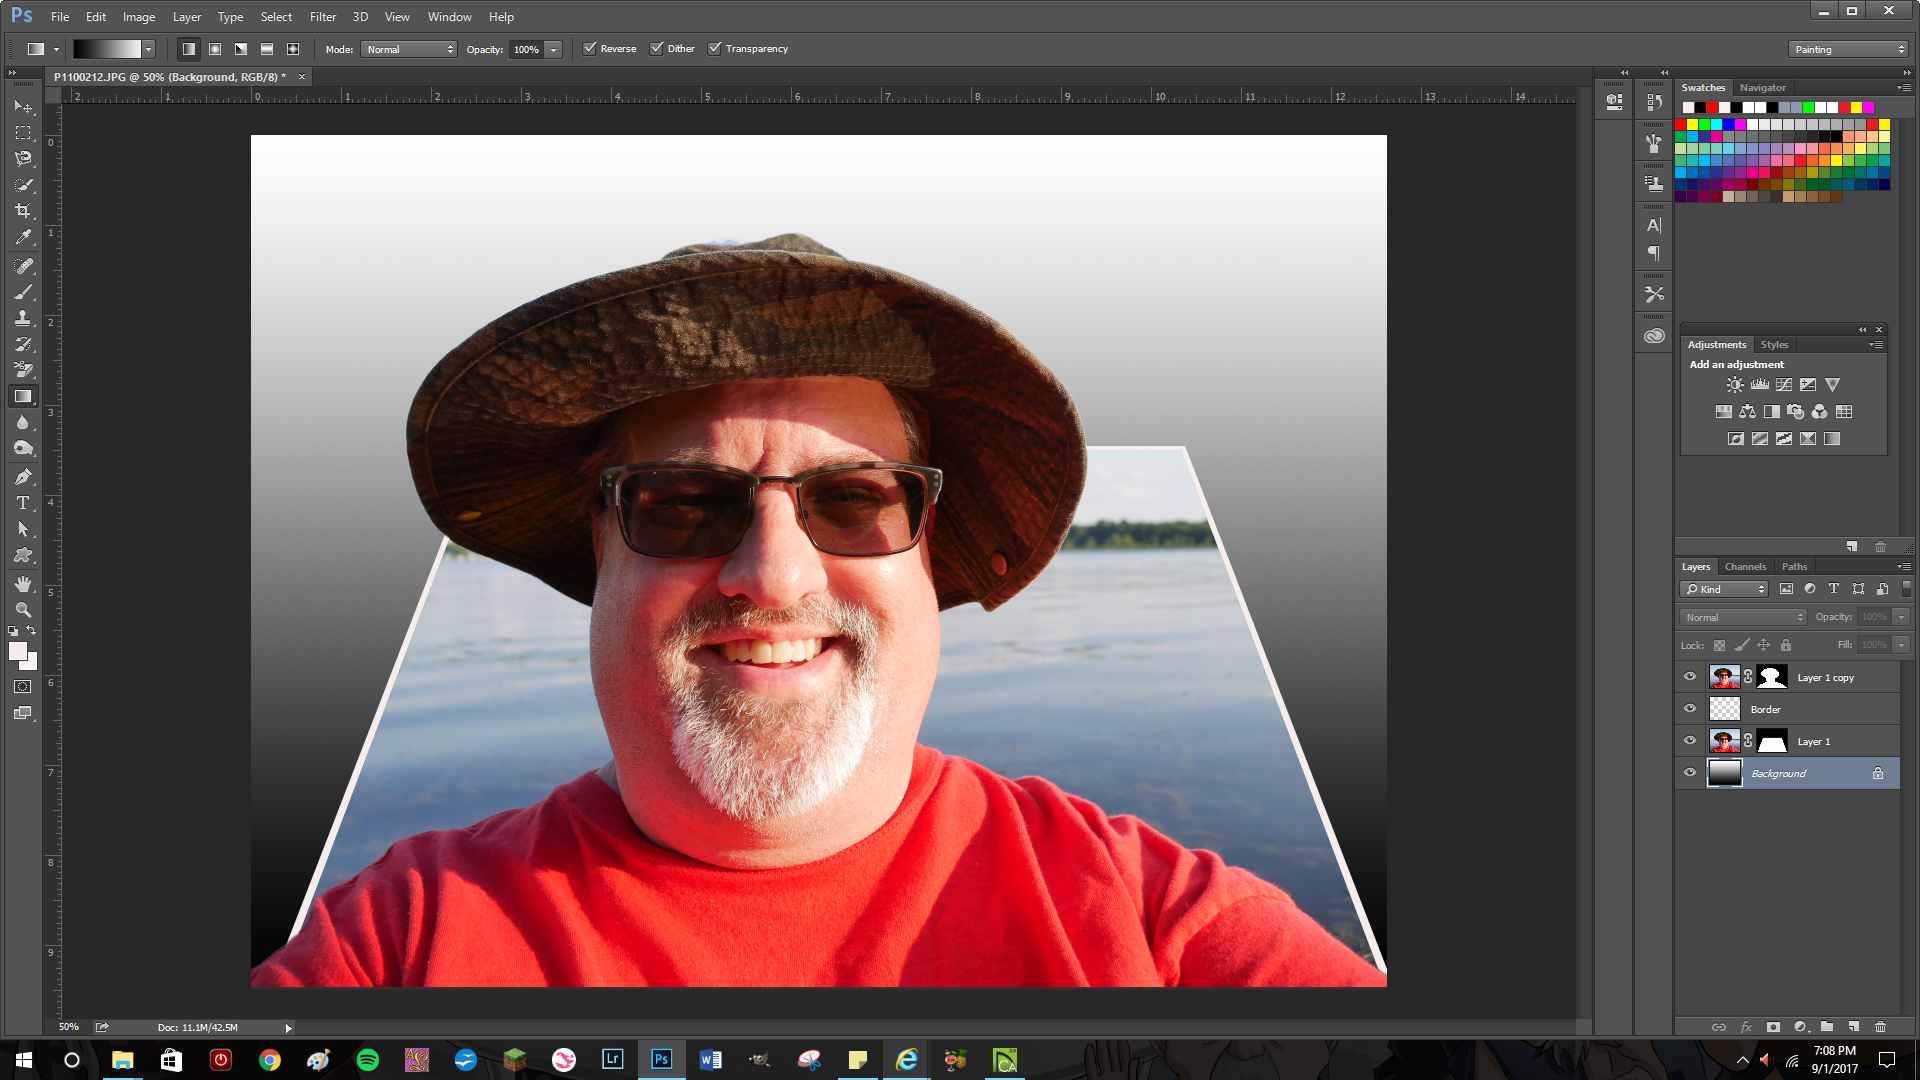Select the Quick Selection tool

[22, 185]
